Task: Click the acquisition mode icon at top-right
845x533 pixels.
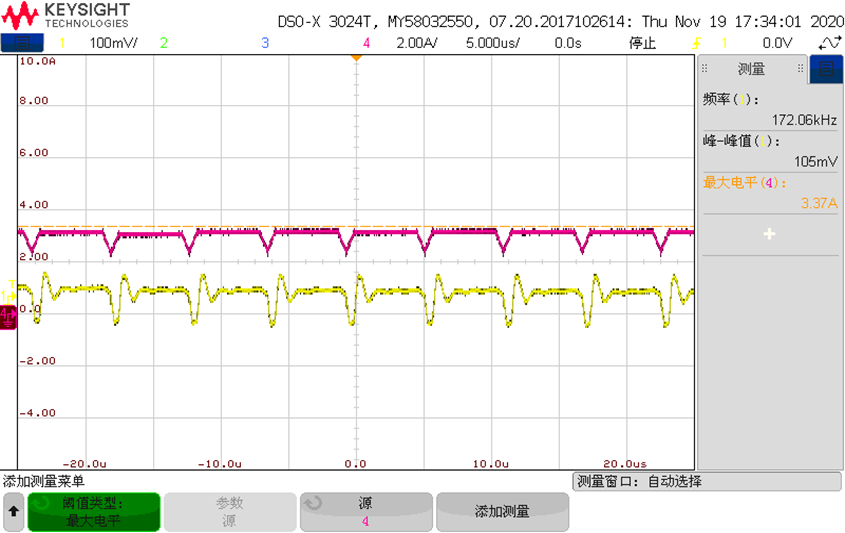Action: pyautogui.click(x=830, y=43)
